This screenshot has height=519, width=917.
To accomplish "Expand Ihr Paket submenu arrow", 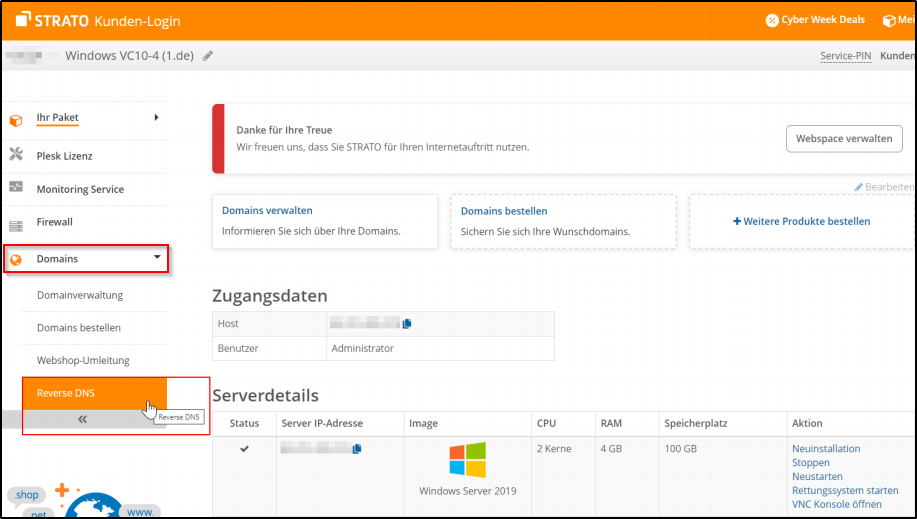I will 156,118.
